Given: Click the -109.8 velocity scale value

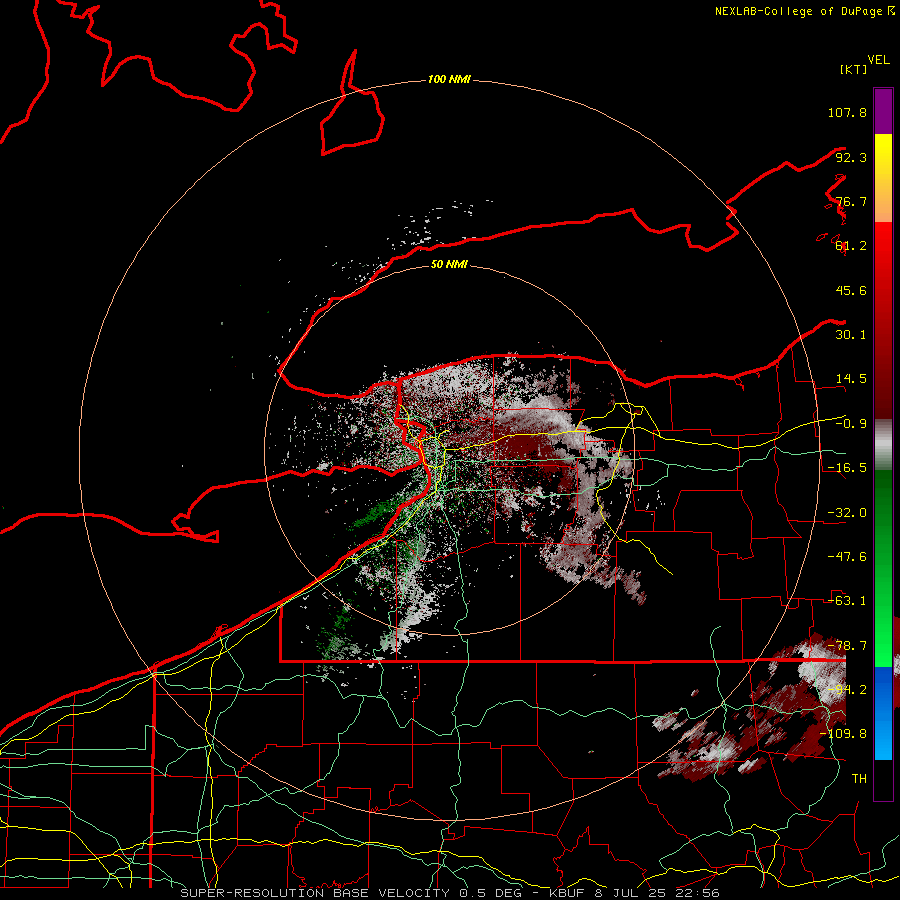Looking at the screenshot, I should (843, 734).
